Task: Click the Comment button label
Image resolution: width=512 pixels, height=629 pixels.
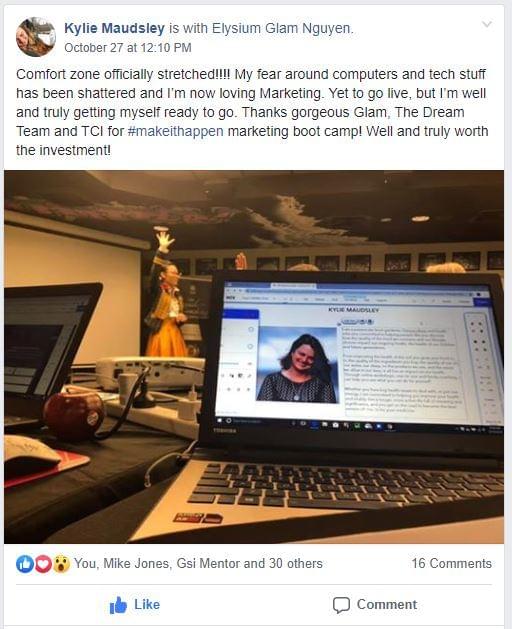Action: click(387, 605)
